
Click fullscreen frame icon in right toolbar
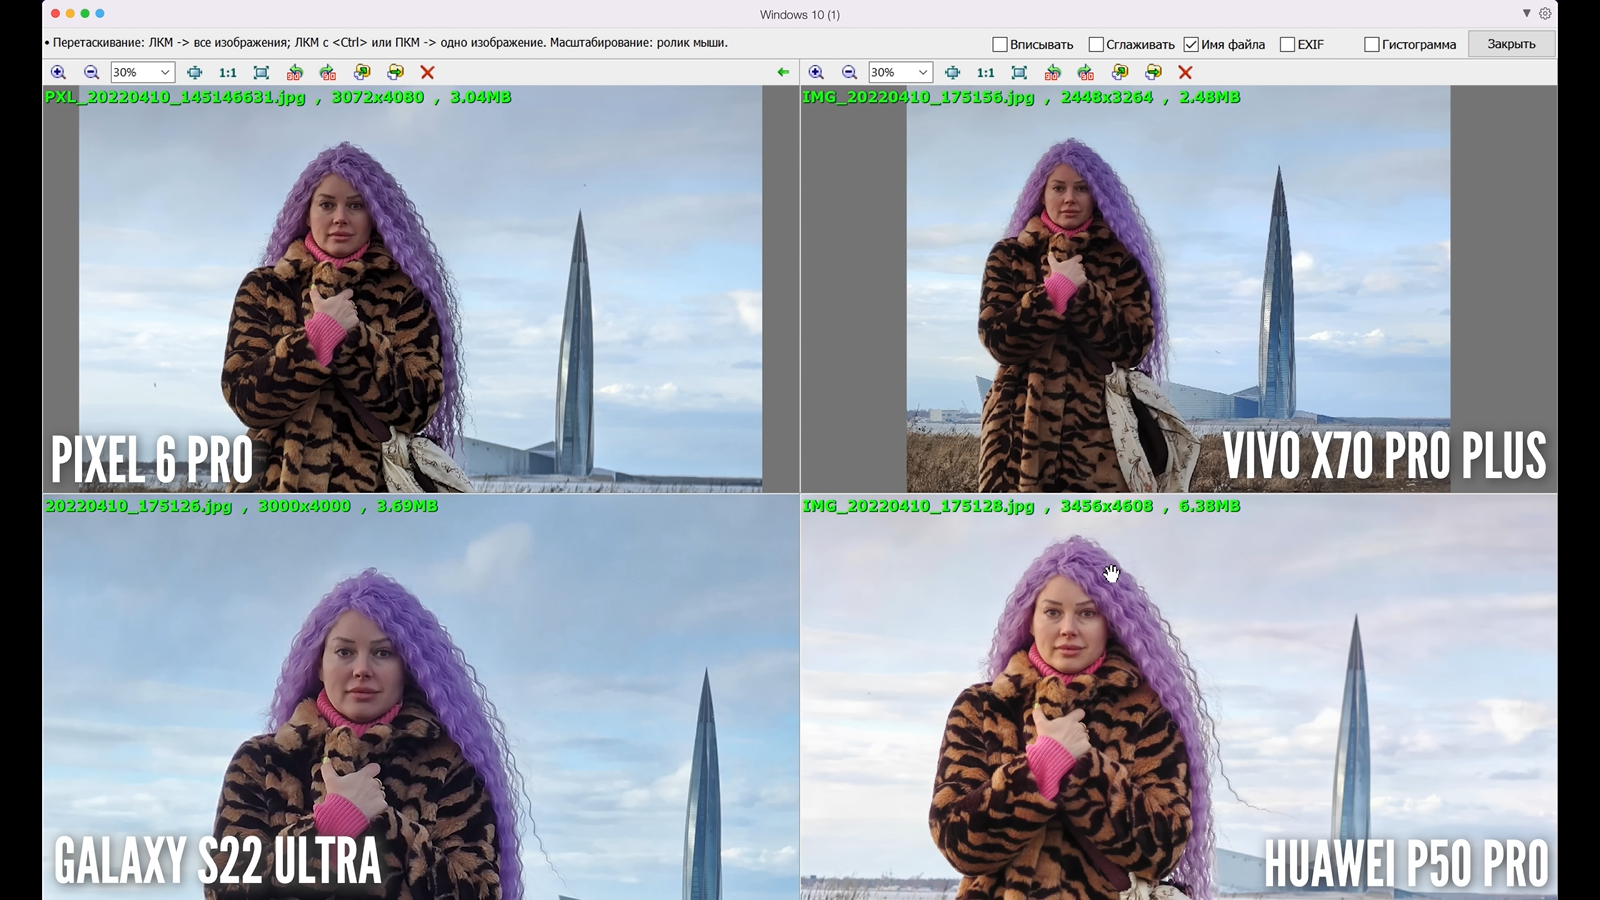(x=1019, y=72)
